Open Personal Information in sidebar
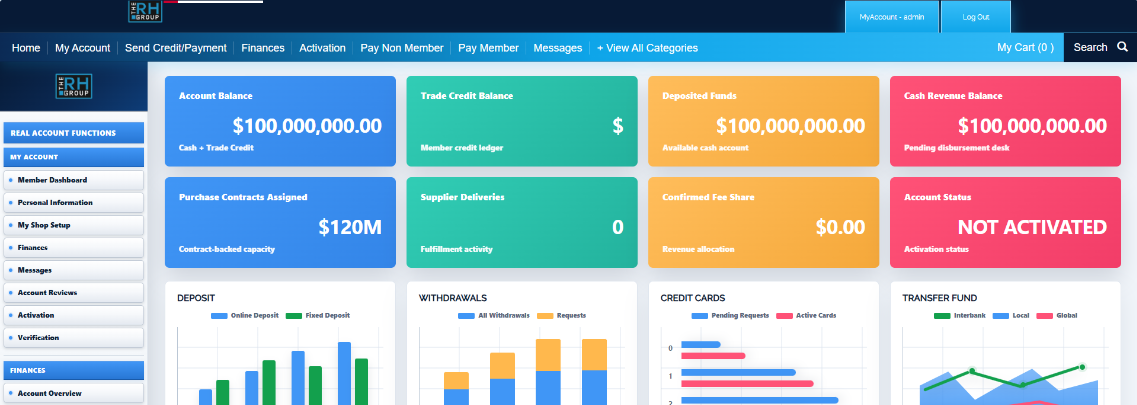The image size is (1137, 405). 73,202
